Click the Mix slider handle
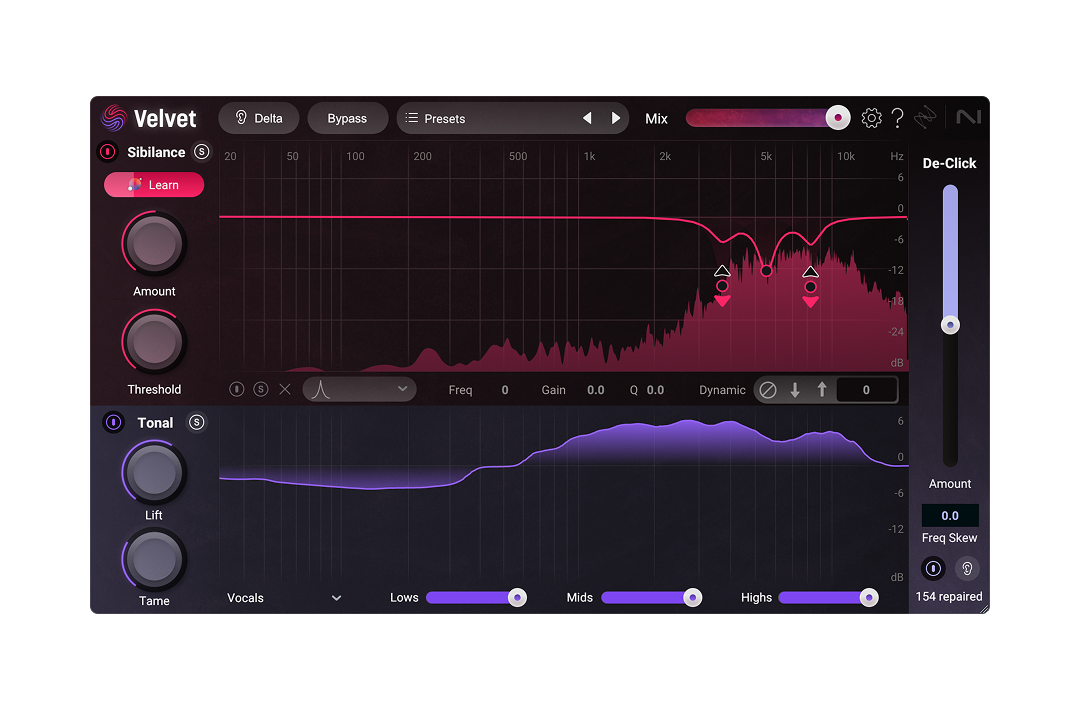1080x710 pixels. tap(837, 118)
